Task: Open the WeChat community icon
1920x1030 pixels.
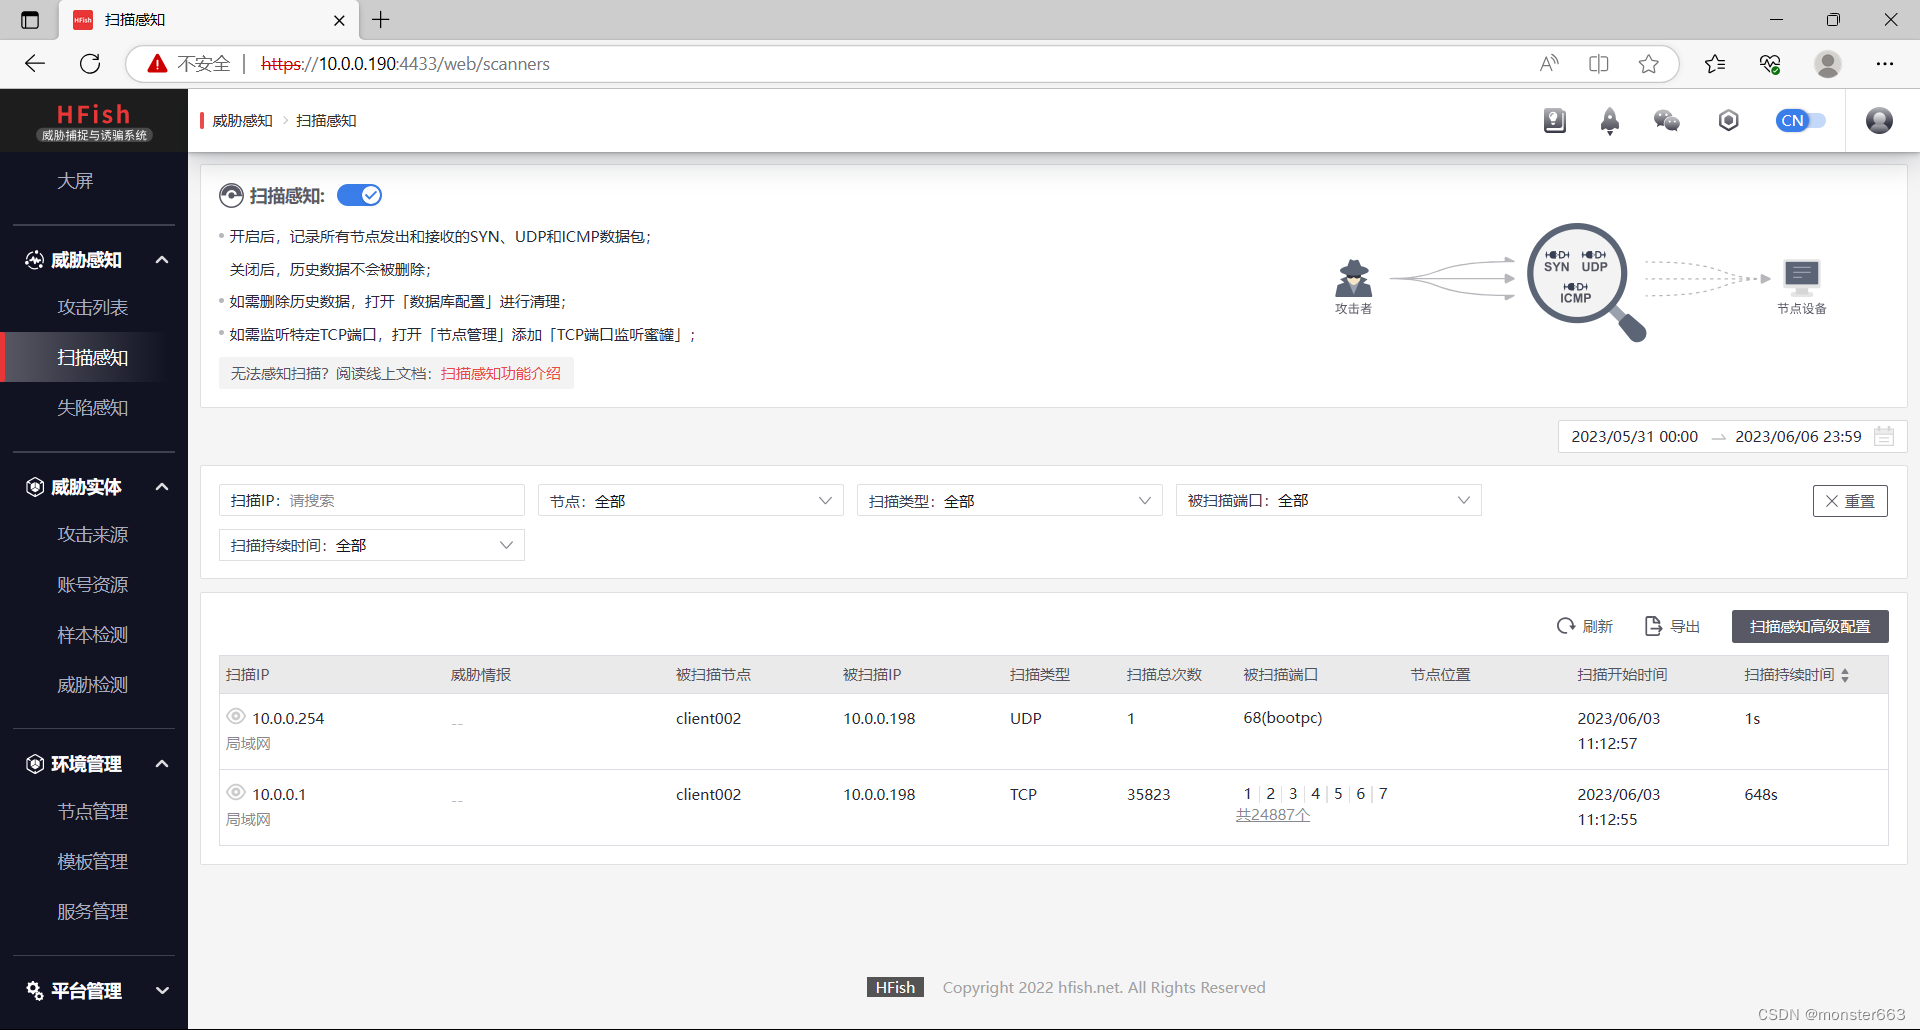Action: point(1667,121)
